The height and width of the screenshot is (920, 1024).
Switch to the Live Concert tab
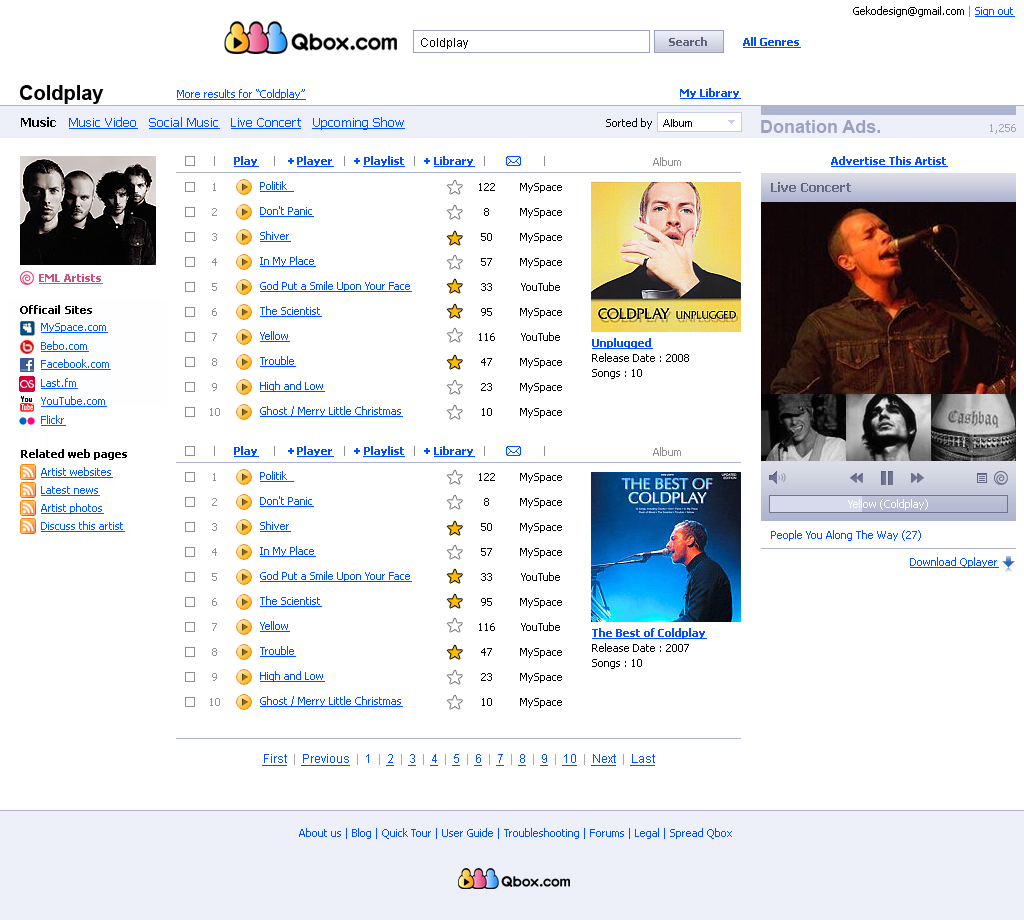tap(266, 123)
